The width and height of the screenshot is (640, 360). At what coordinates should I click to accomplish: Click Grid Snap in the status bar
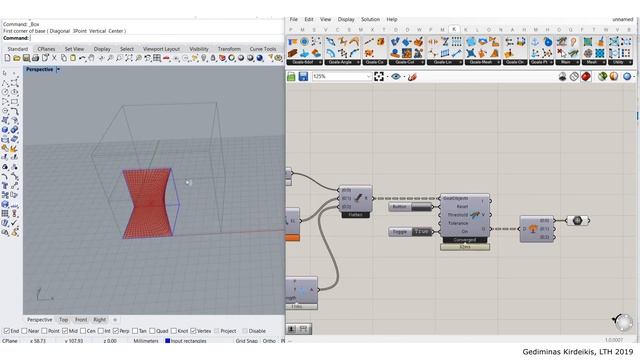coord(247,340)
